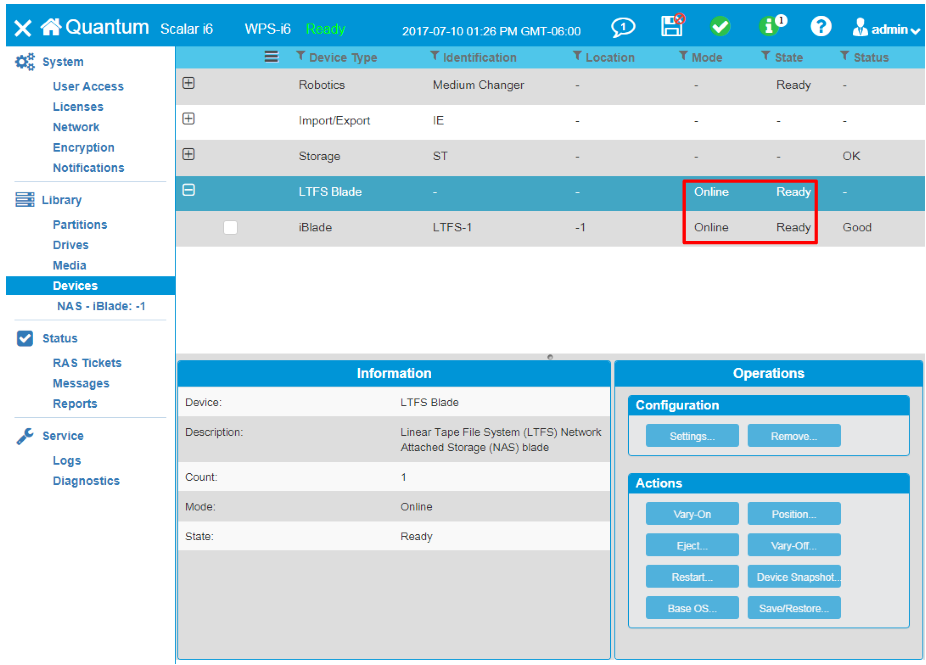This screenshot has width=926, height=665.
Task: Open Media in the sidebar
Action: pos(69,265)
